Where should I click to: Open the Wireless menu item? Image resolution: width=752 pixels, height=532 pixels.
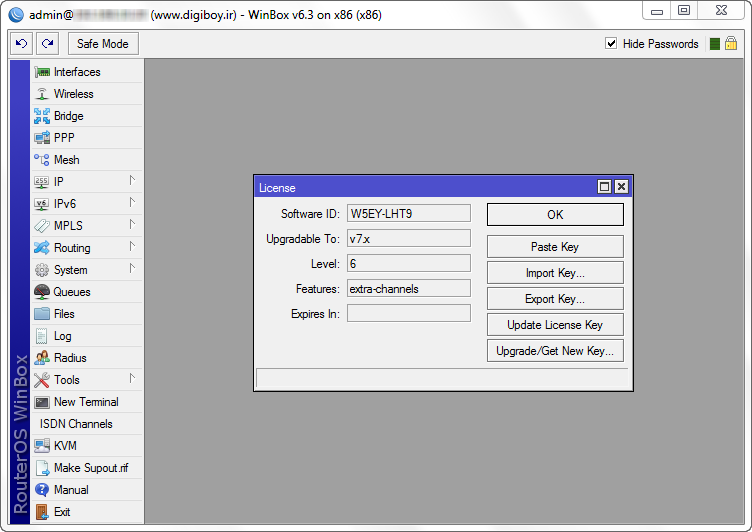pos(87,94)
